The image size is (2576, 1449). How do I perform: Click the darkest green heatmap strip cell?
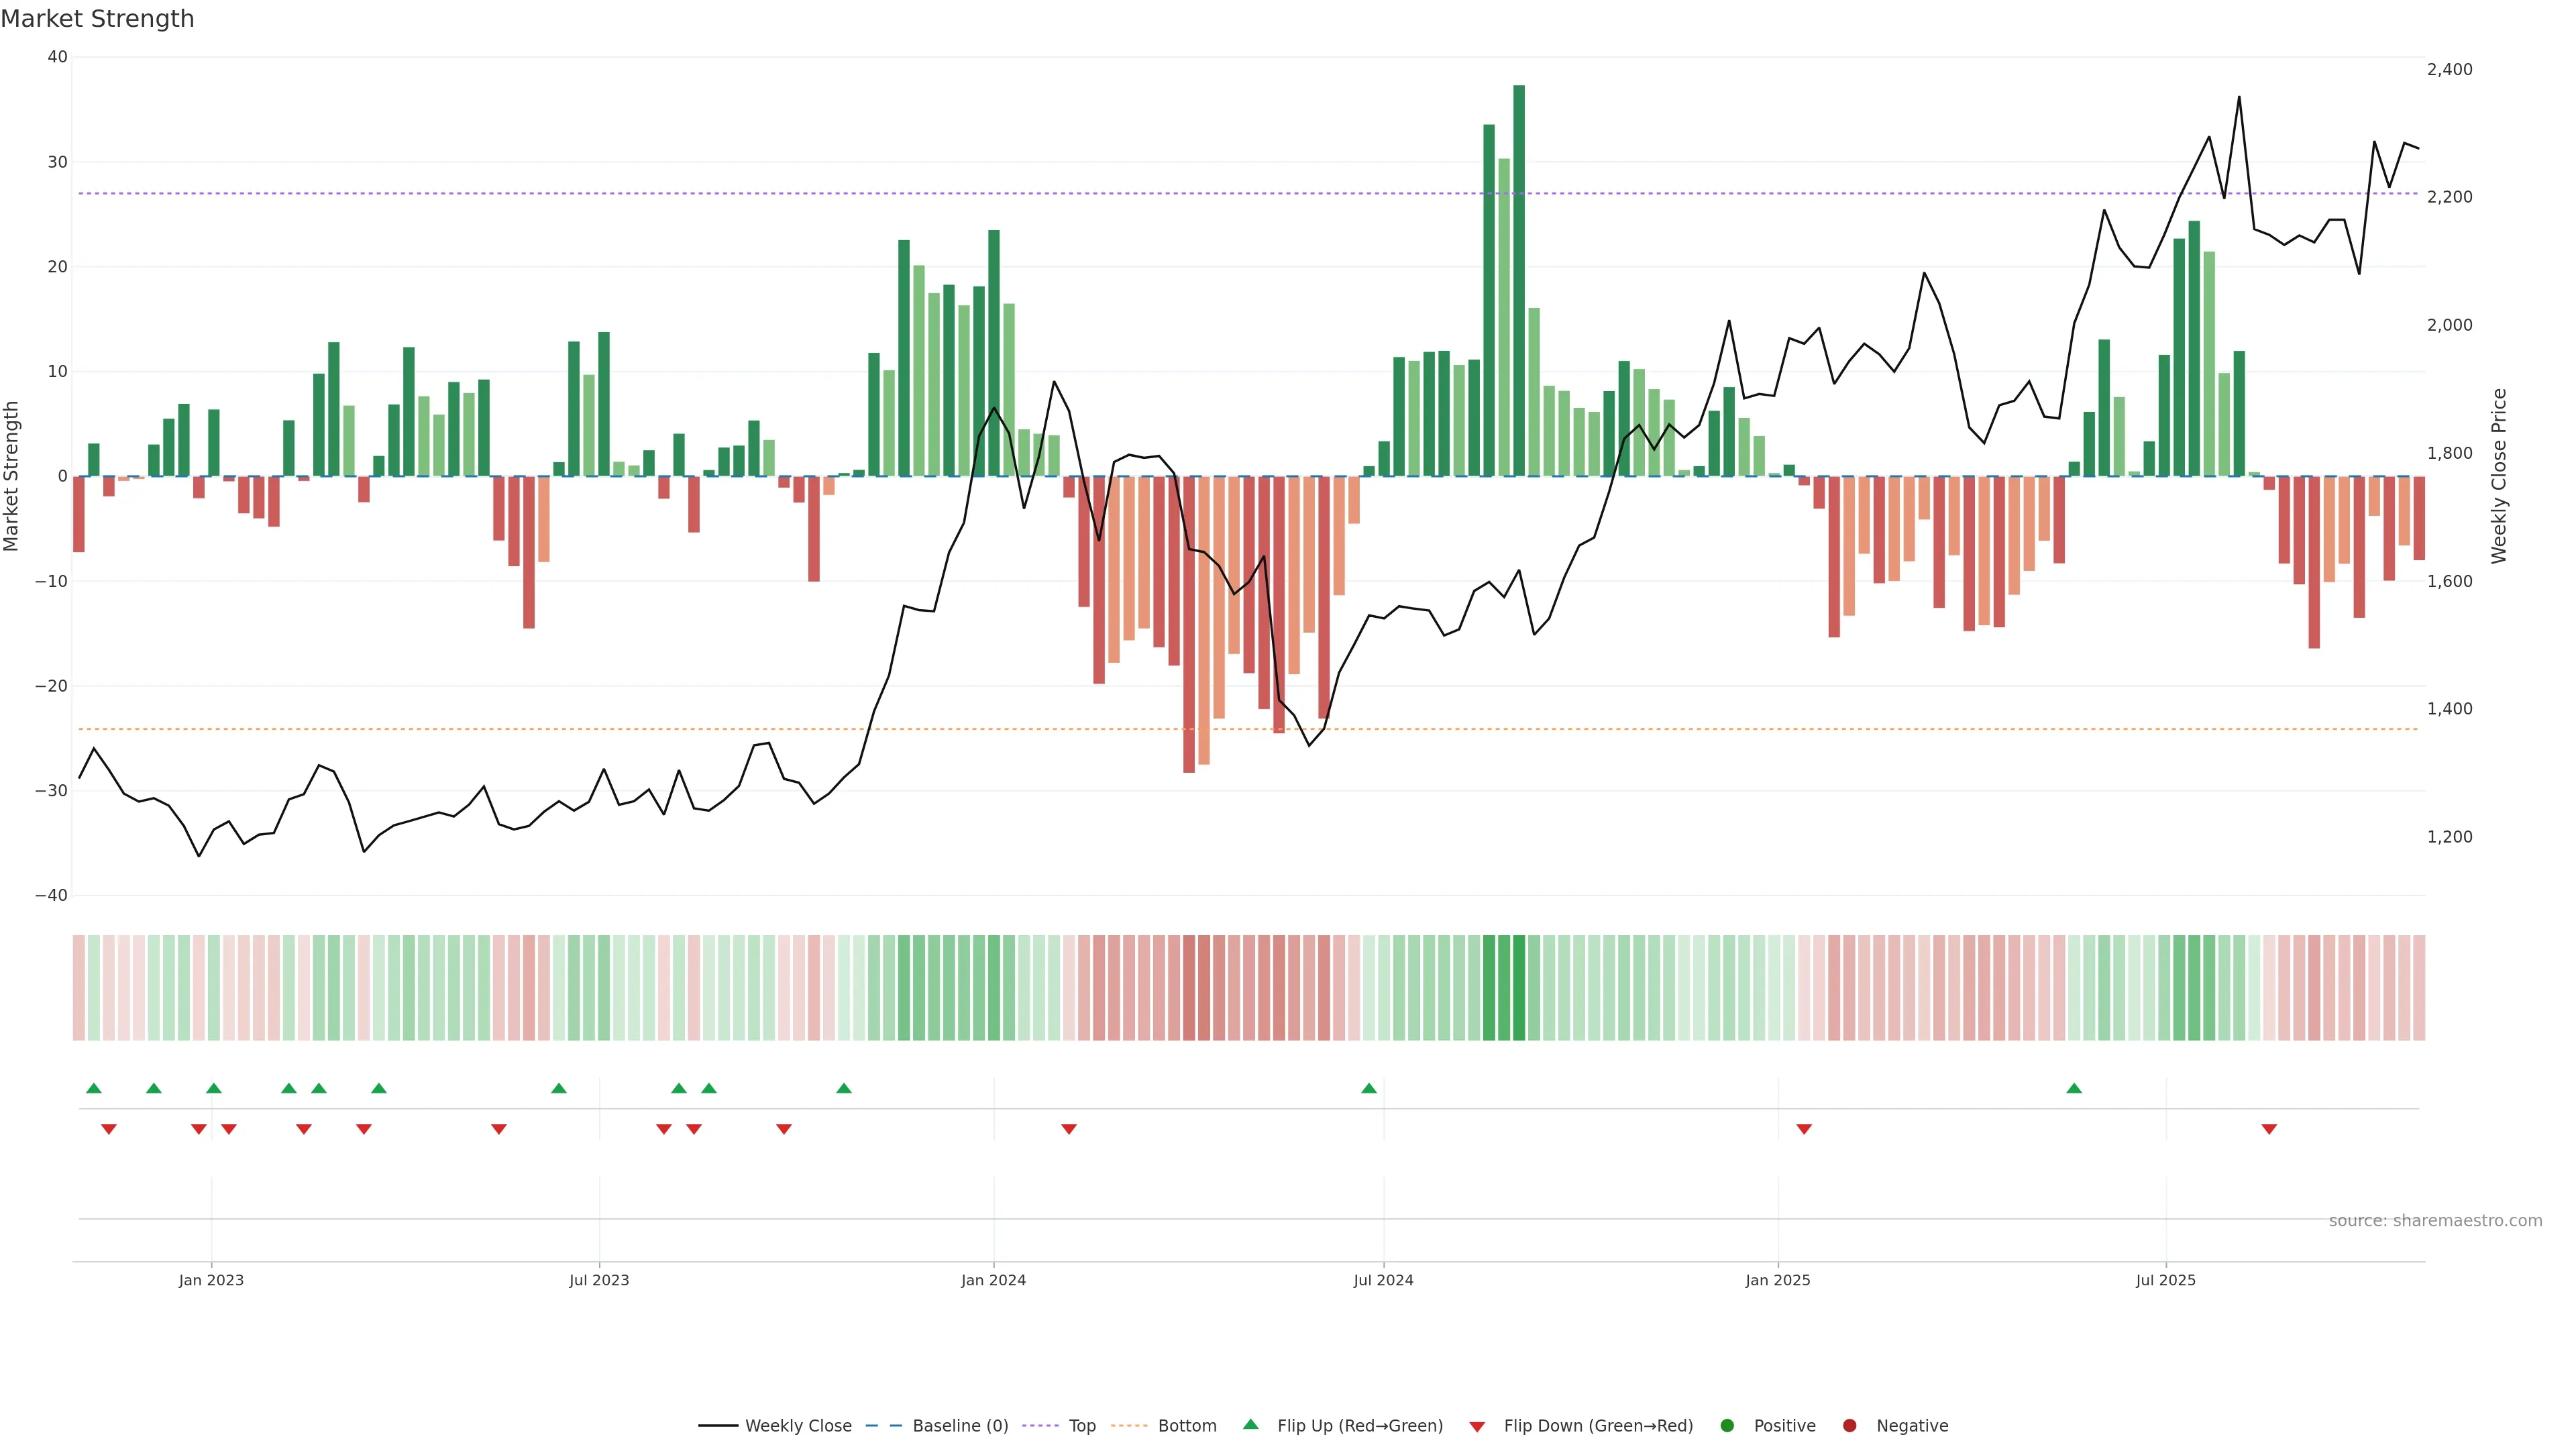1519,988
